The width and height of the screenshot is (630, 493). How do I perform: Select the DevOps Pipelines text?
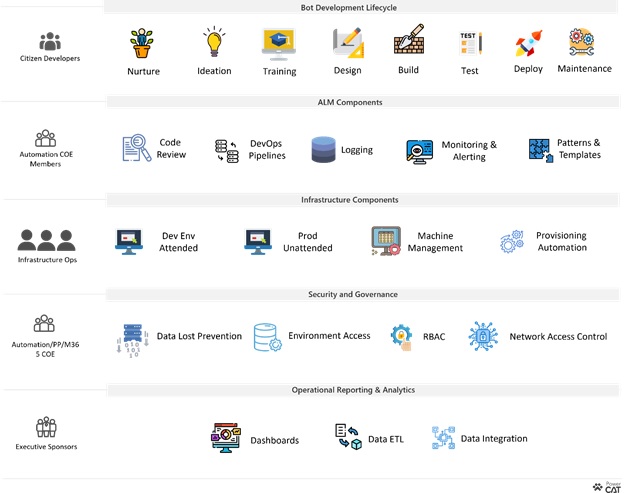coord(267,149)
